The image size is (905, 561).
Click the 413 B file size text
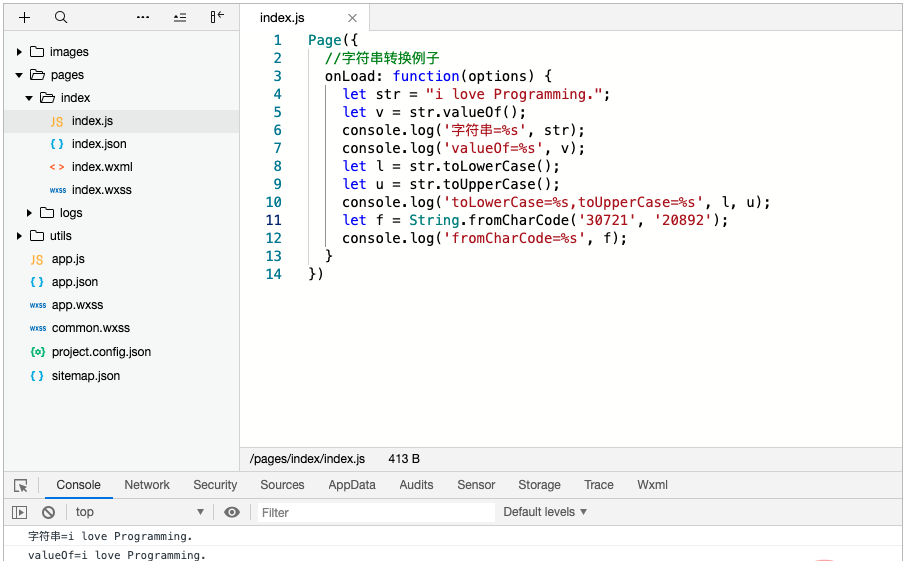coord(404,459)
